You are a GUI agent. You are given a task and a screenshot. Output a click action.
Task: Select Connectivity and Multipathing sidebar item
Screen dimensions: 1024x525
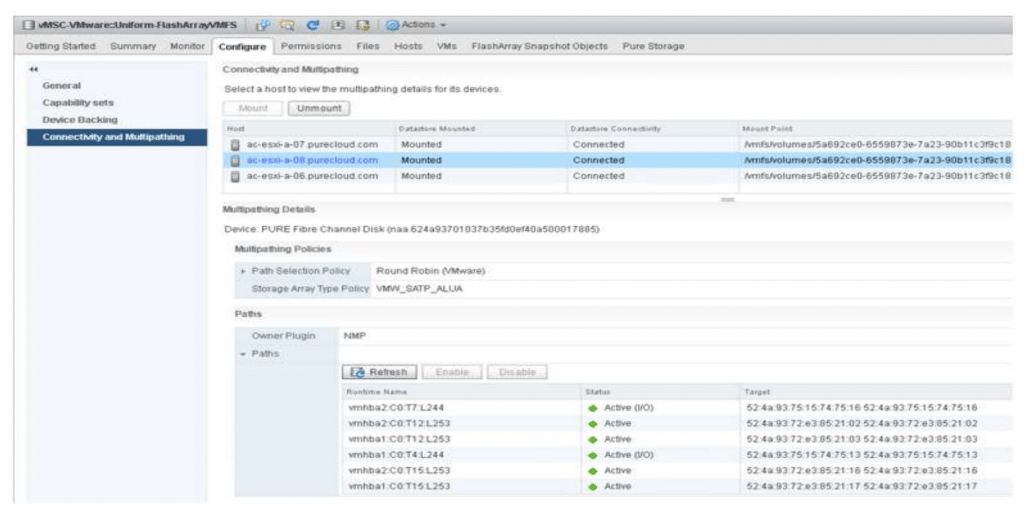[117, 137]
